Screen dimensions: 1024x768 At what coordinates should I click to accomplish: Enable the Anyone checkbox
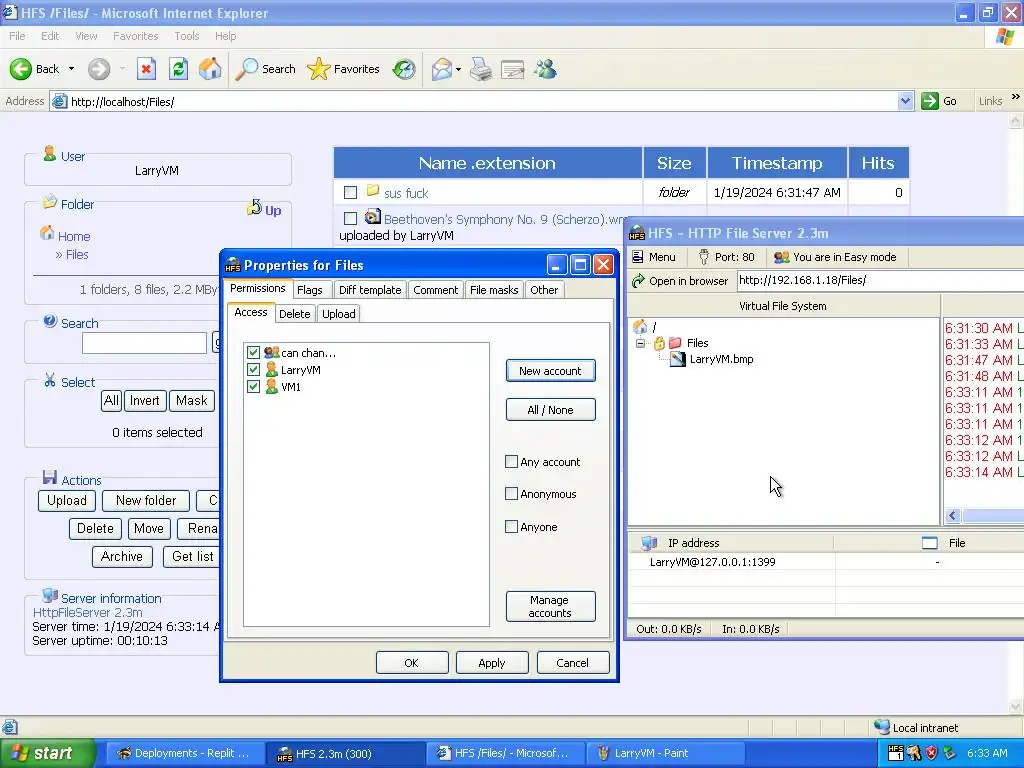[511, 526]
